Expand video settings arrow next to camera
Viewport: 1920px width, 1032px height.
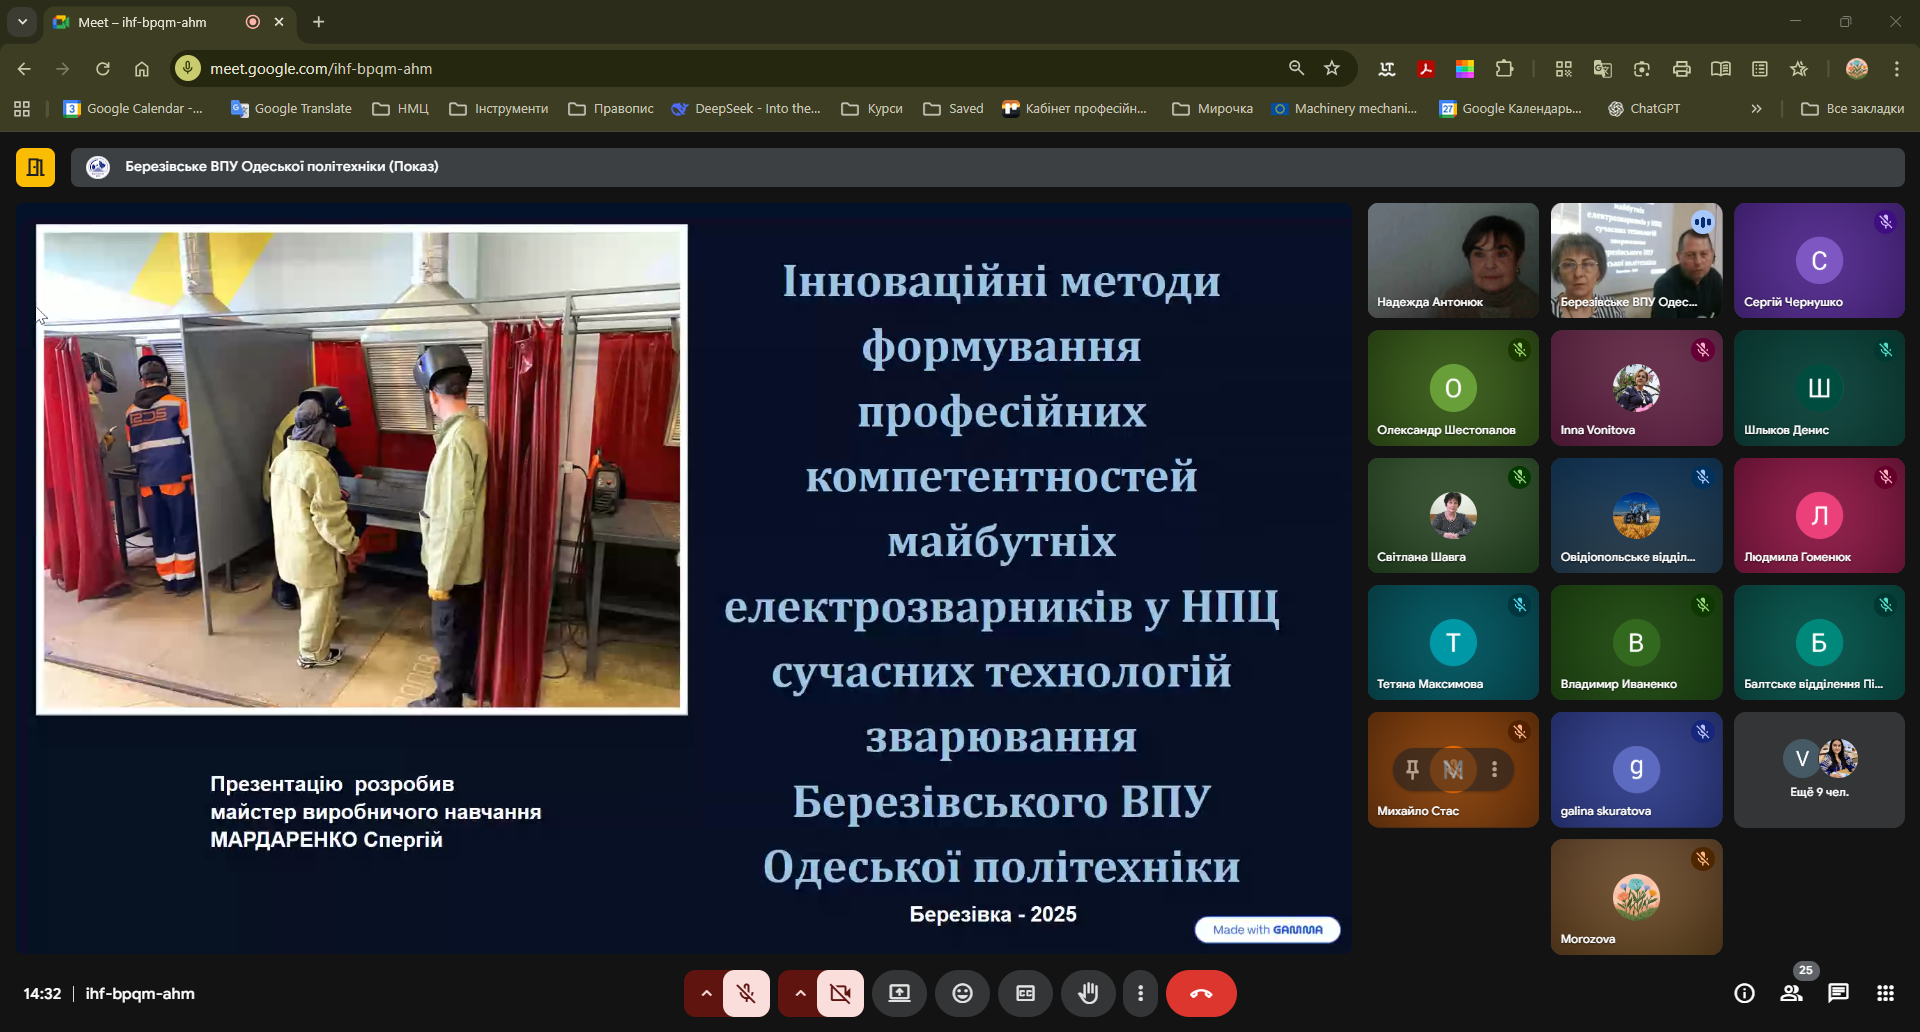point(800,993)
